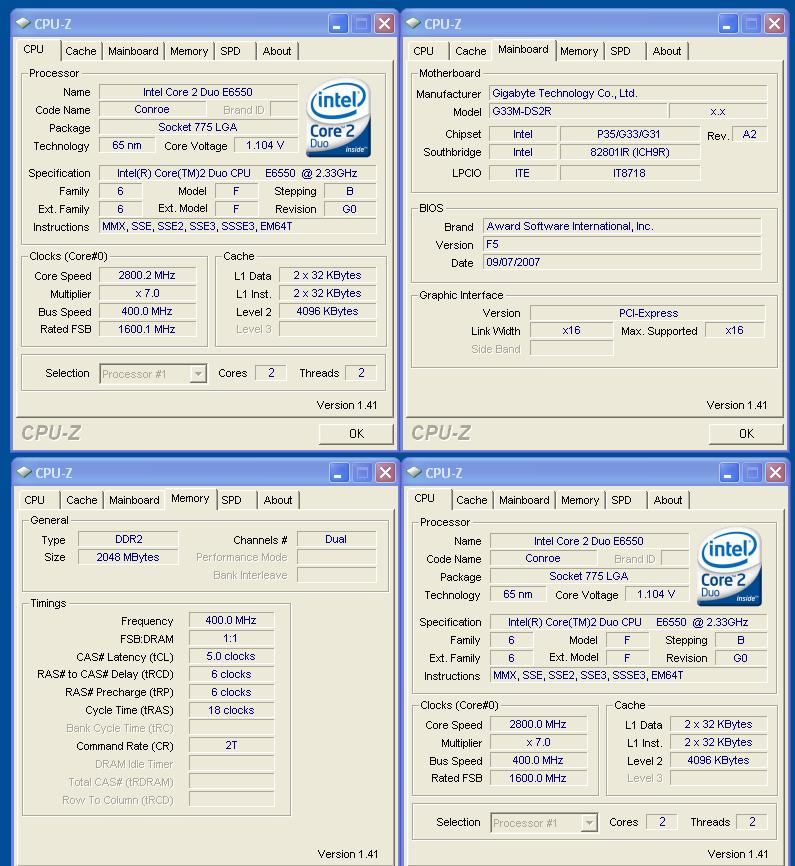Click Cycle Time value 18 clocks
795x866 pixels.
(x=231, y=710)
